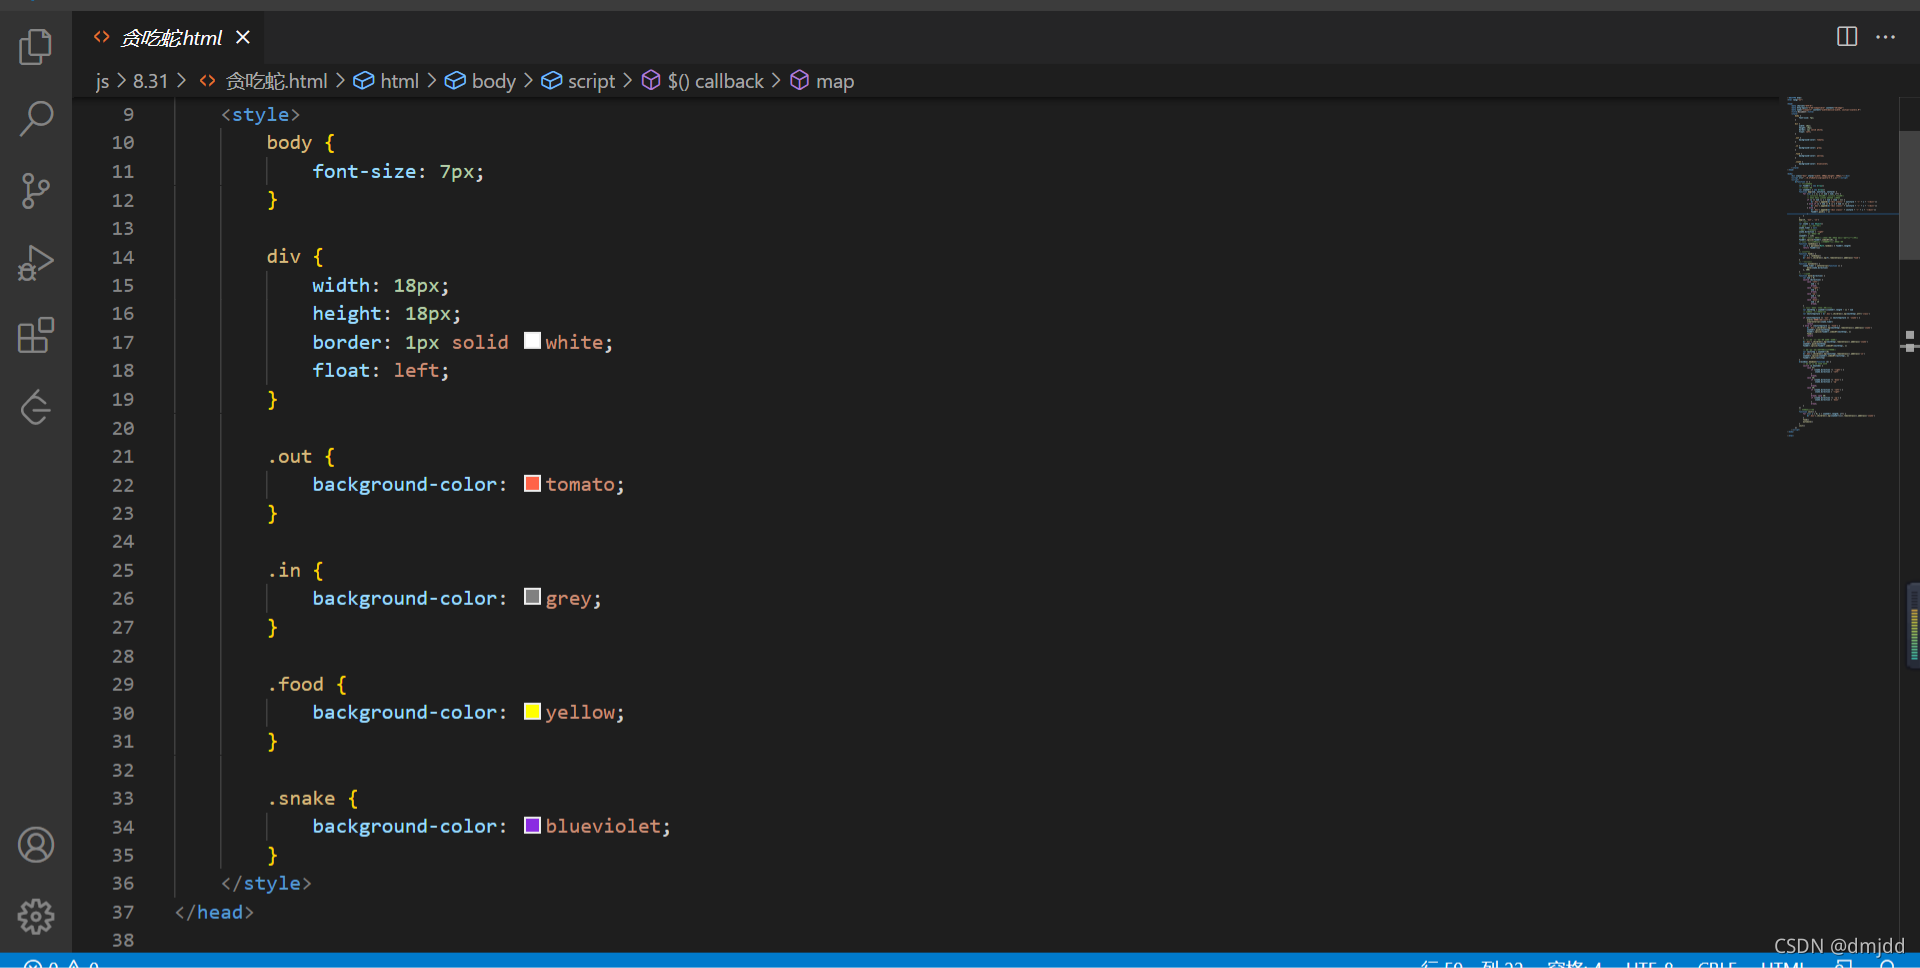Viewport: 1920px width, 968px height.
Task: Open the Search view icon
Action: pos(36,118)
